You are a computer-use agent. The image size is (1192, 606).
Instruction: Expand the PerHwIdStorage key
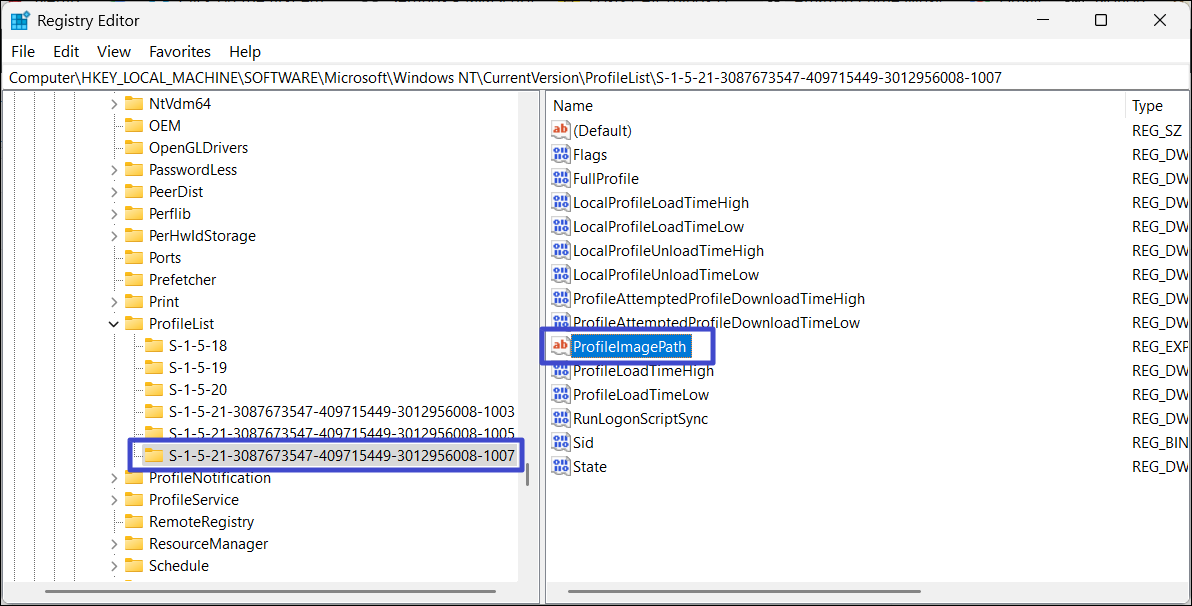114,236
